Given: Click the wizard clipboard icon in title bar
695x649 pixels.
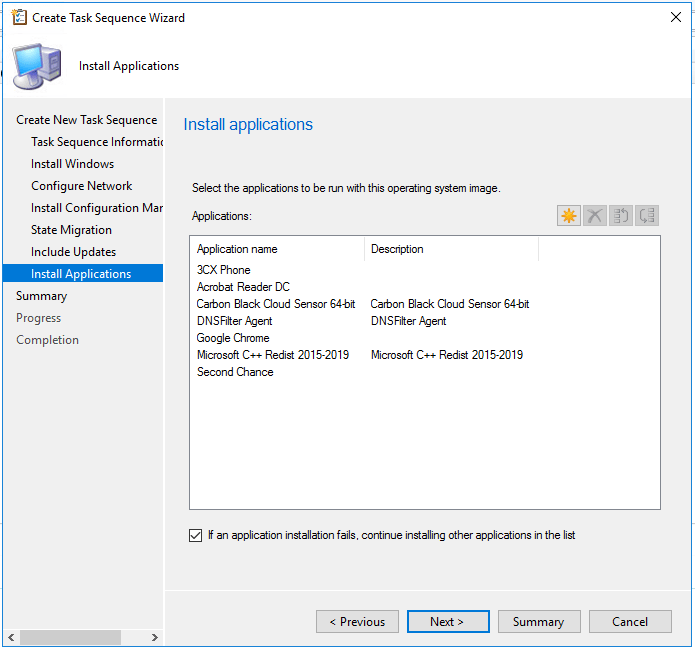Looking at the screenshot, I should (19, 17).
